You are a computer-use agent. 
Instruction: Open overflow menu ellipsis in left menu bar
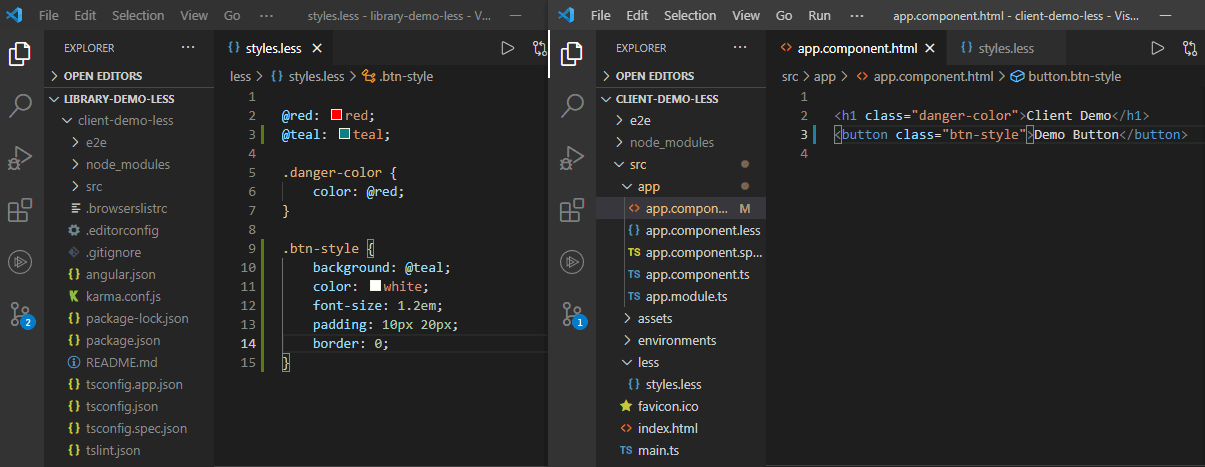click(266, 16)
